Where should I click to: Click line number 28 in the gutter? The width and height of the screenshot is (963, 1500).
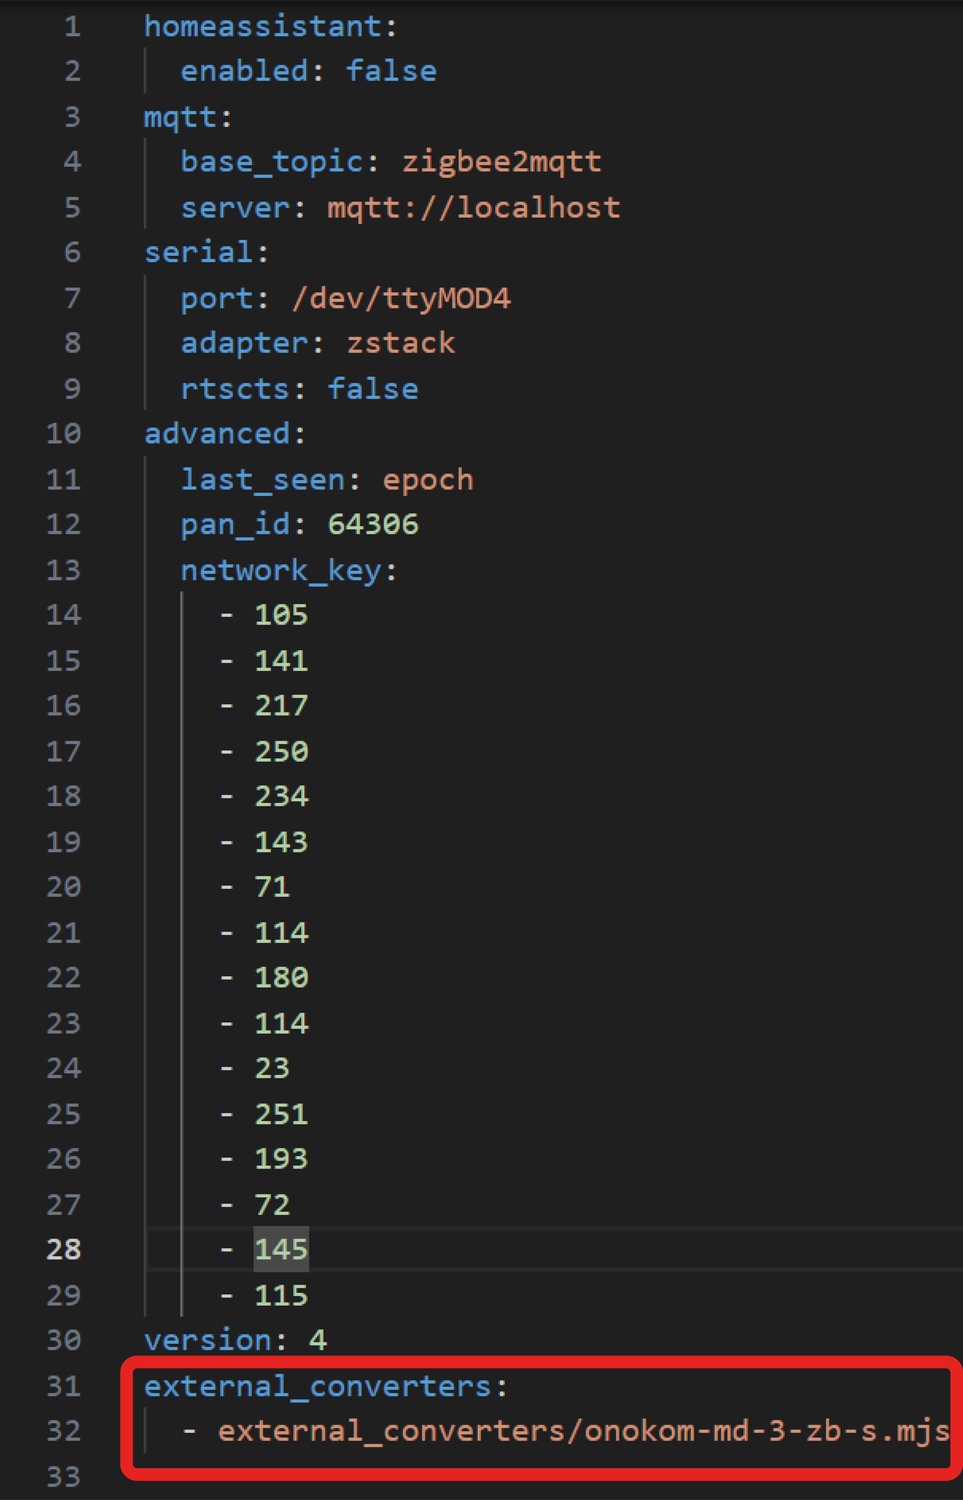(x=63, y=1249)
